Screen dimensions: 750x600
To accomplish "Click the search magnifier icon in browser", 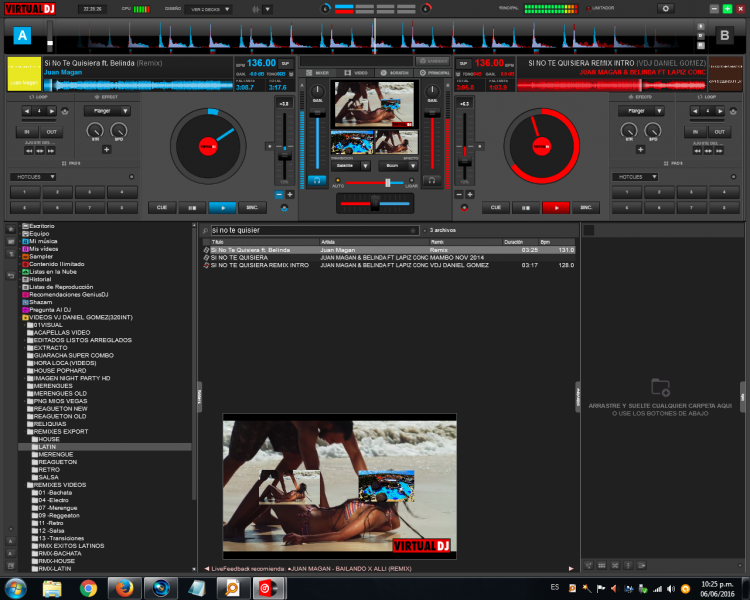I will (x=206, y=231).
